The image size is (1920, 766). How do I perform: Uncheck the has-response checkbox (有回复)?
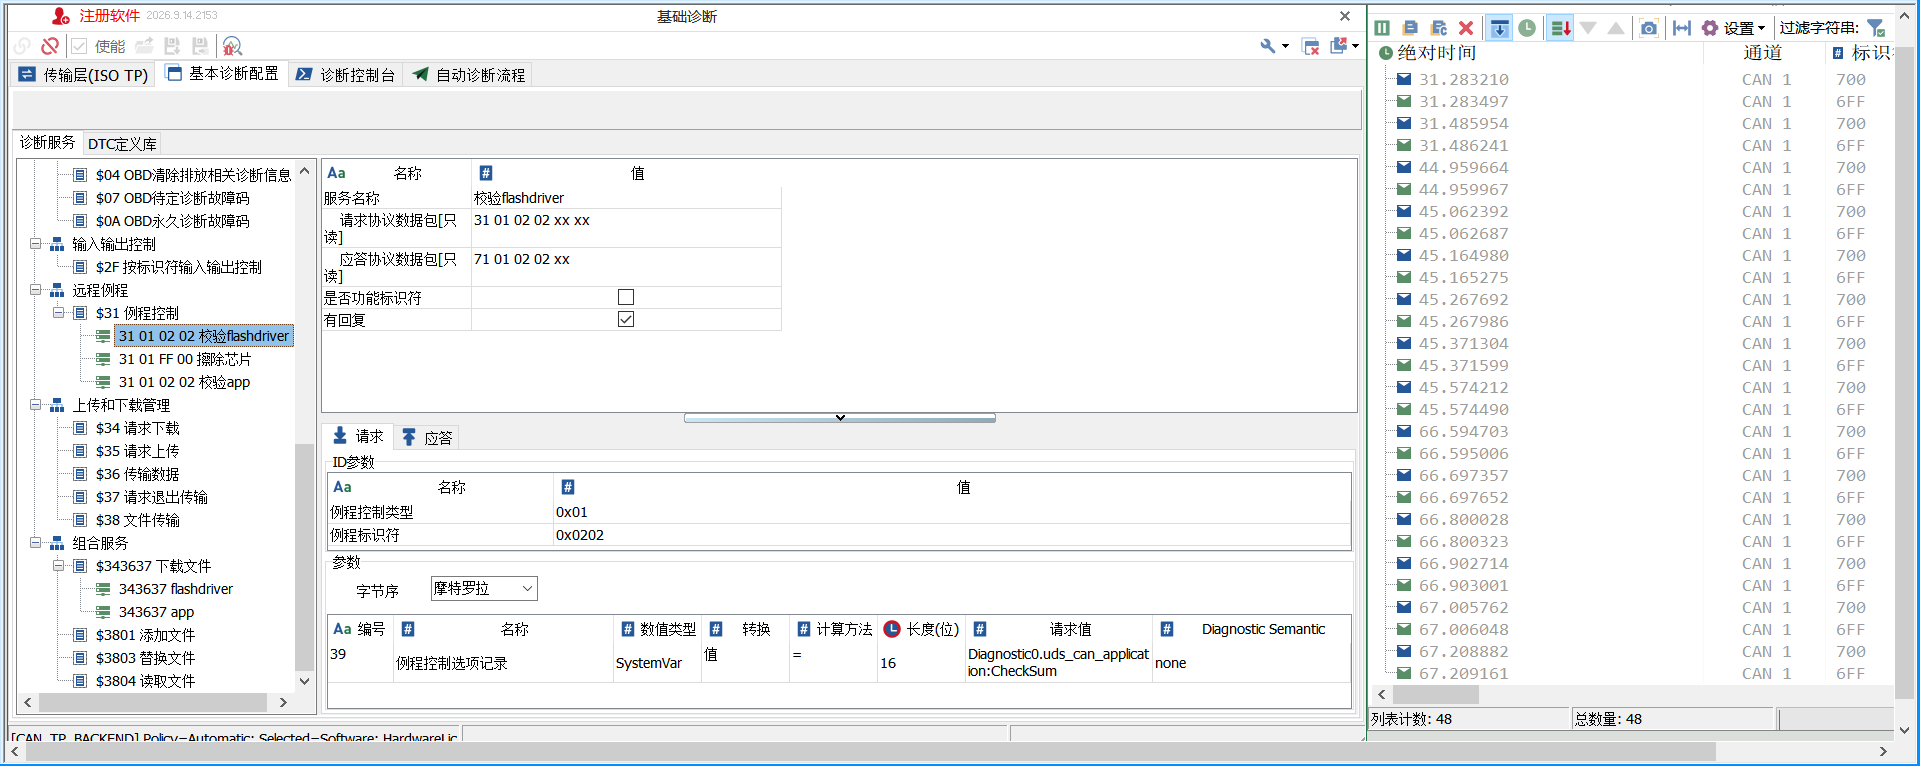(x=626, y=319)
